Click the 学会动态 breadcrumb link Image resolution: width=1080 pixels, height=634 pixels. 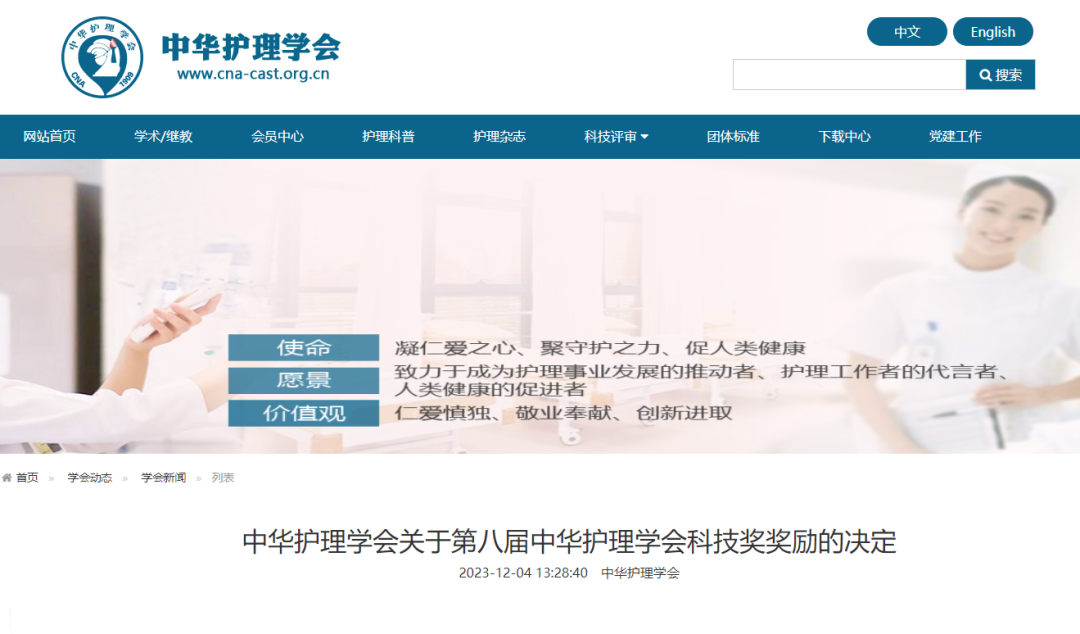(x=90, y=478)
